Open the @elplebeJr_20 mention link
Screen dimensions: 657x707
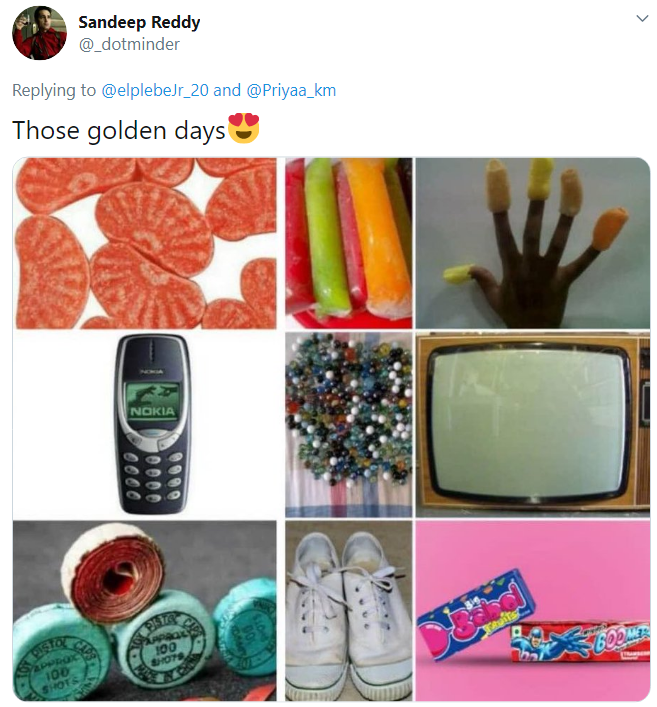(155, 90)
